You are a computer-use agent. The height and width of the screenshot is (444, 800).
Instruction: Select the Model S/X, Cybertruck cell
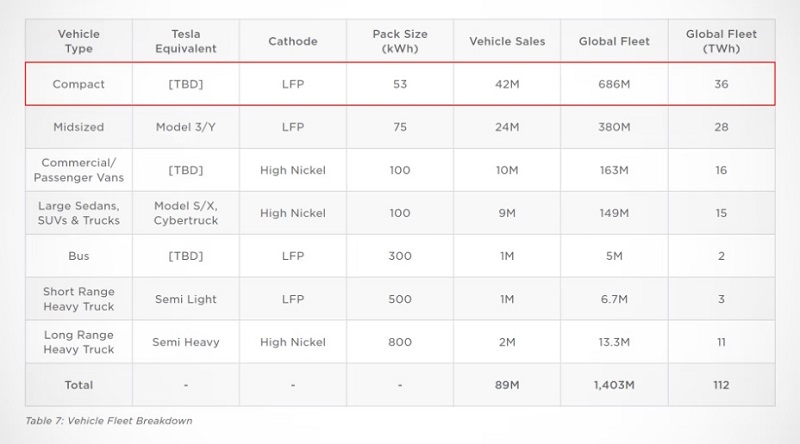point(186,213)
